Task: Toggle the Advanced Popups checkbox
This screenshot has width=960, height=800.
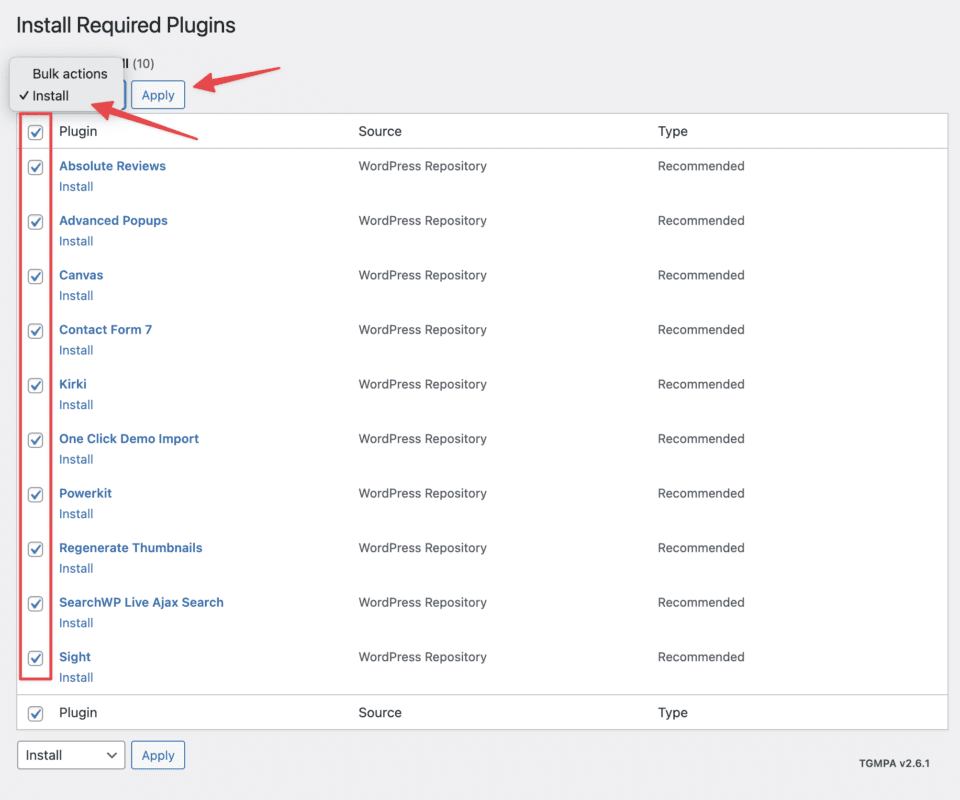Action: click(36, 221)
